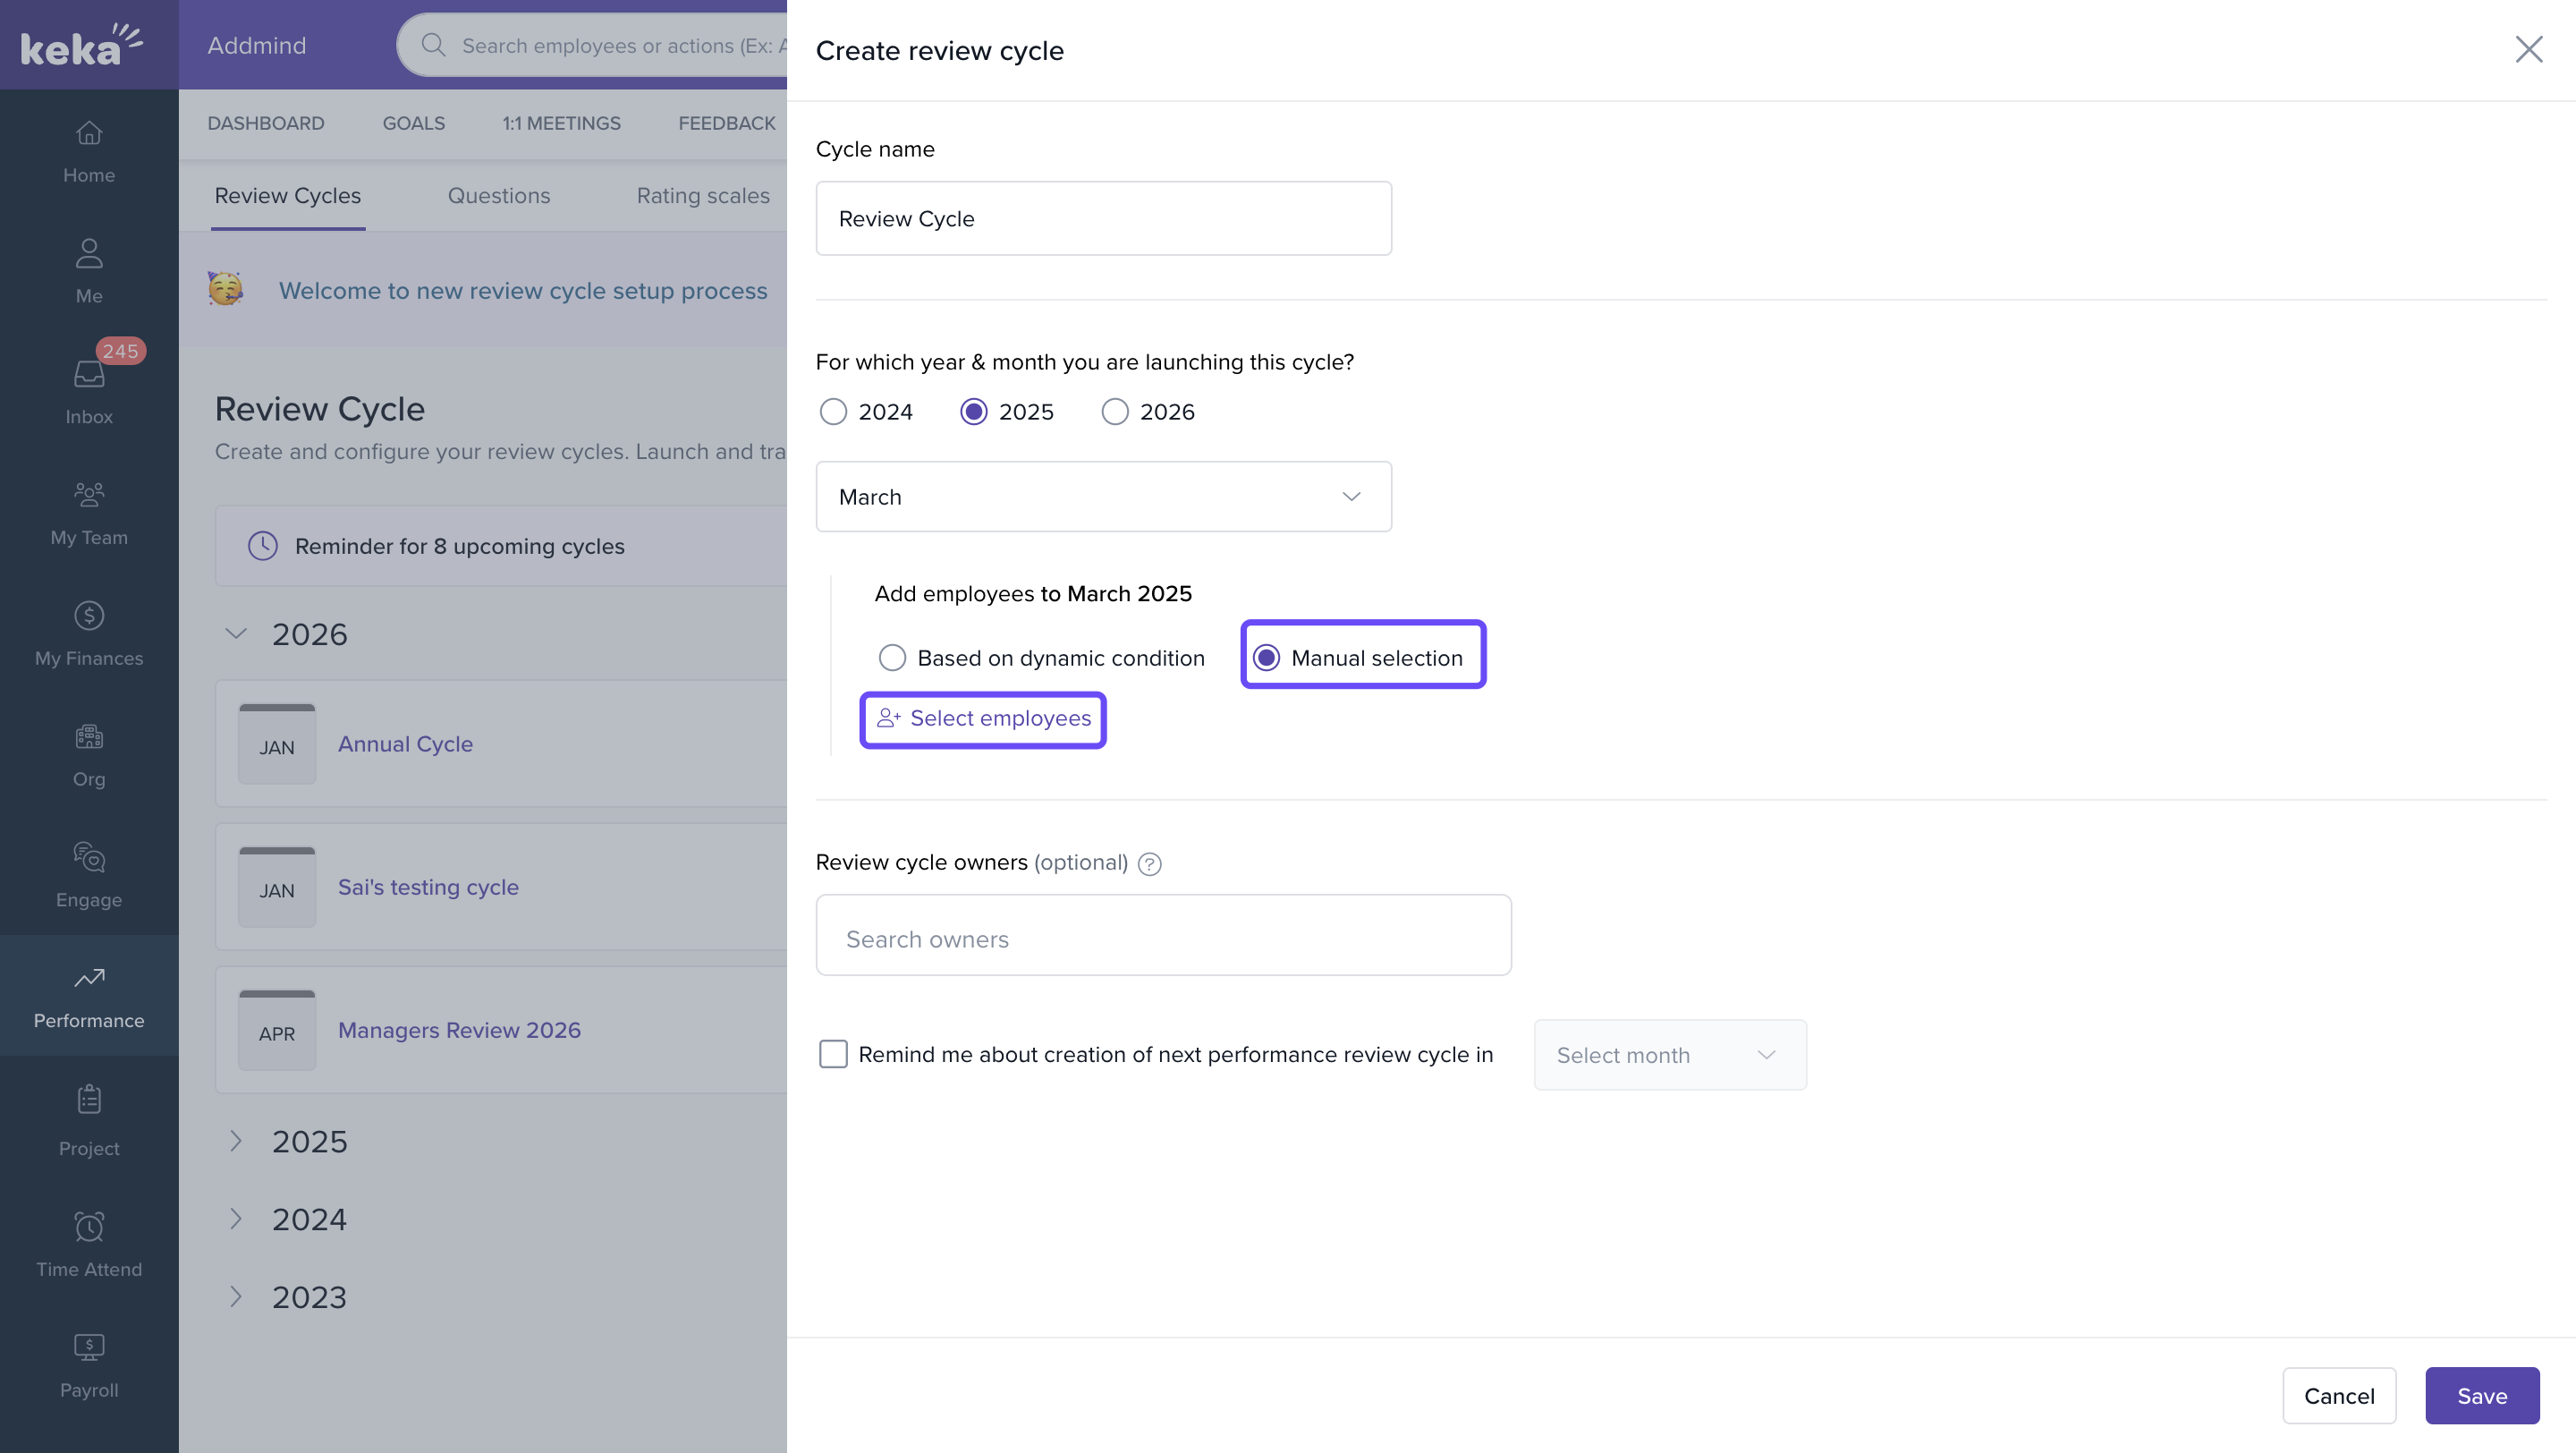Select the 2024 year radio button

click(833, 412)
